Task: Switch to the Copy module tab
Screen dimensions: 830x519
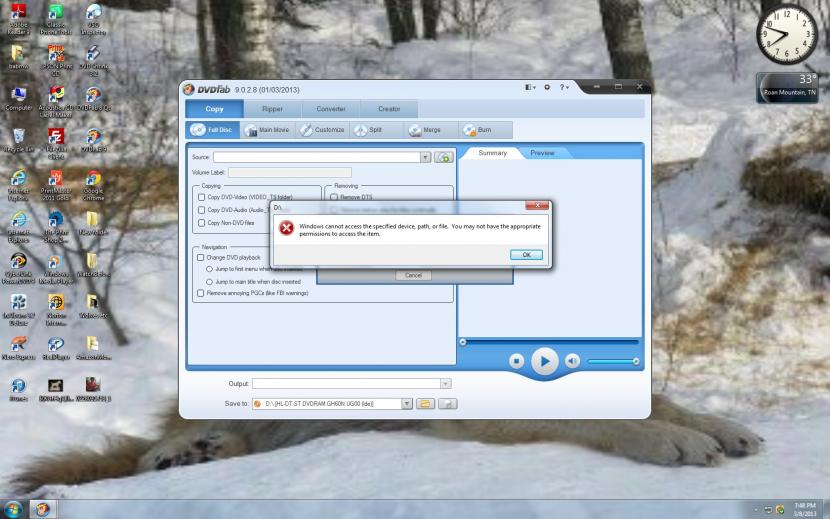Action: pyautogui.click(x=214, y=109)
